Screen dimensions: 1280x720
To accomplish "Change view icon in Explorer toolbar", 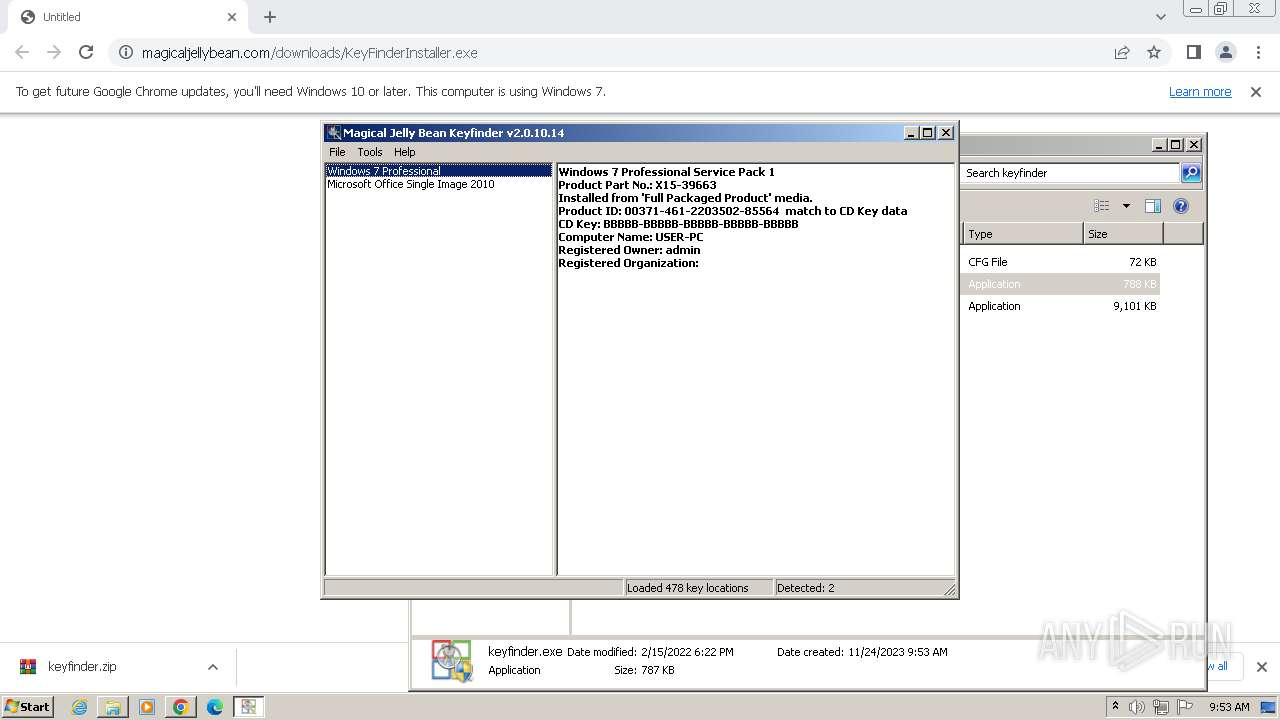I will click(x=1102, y=206).
